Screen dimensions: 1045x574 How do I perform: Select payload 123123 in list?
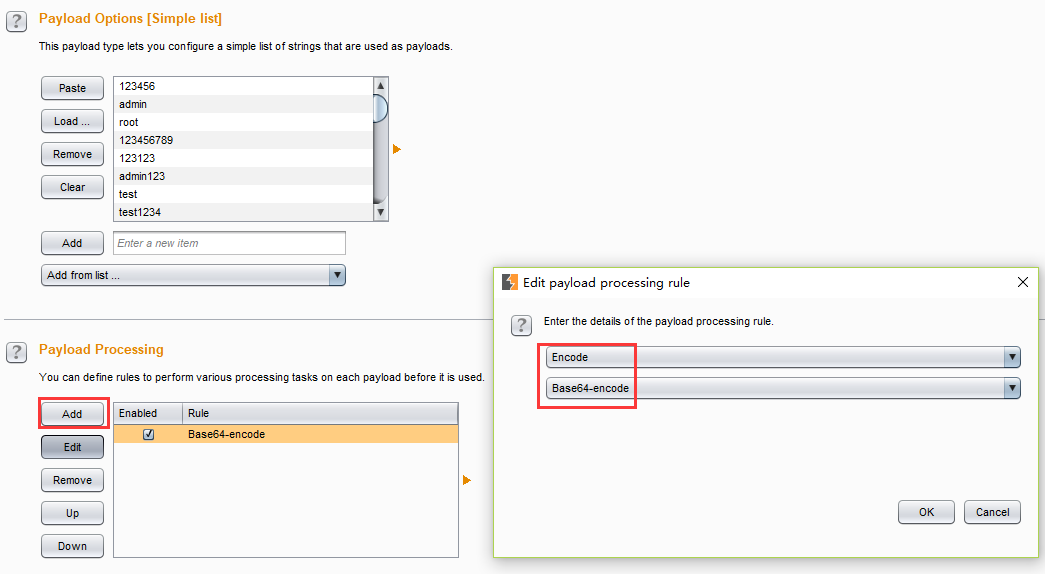click(x=243, y=158)
